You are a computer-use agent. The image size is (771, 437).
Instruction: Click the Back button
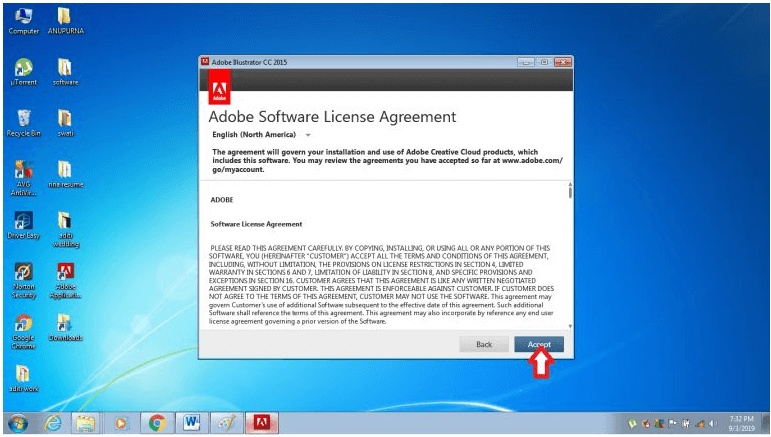click(x=484, y=344)
